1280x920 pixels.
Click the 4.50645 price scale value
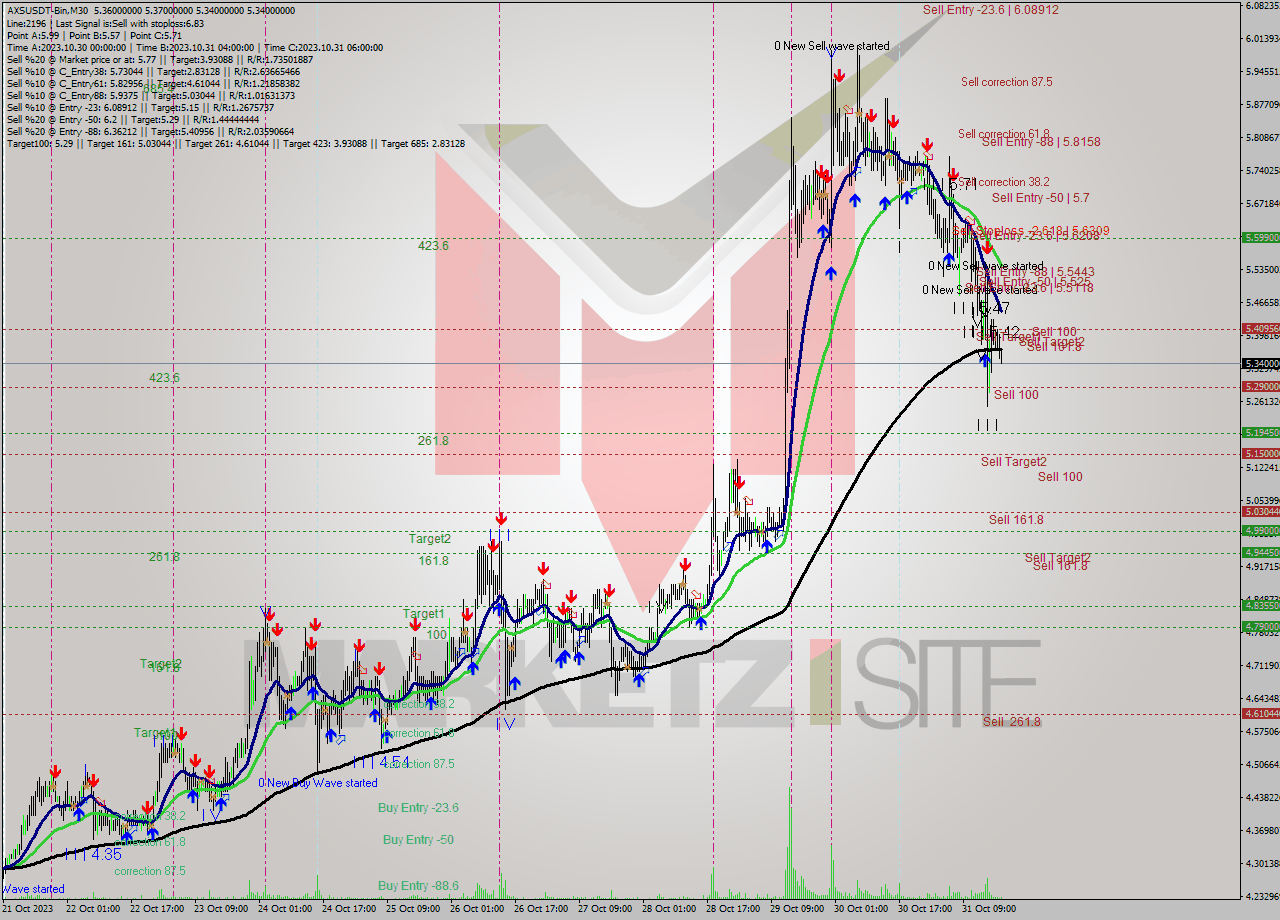1262,764
